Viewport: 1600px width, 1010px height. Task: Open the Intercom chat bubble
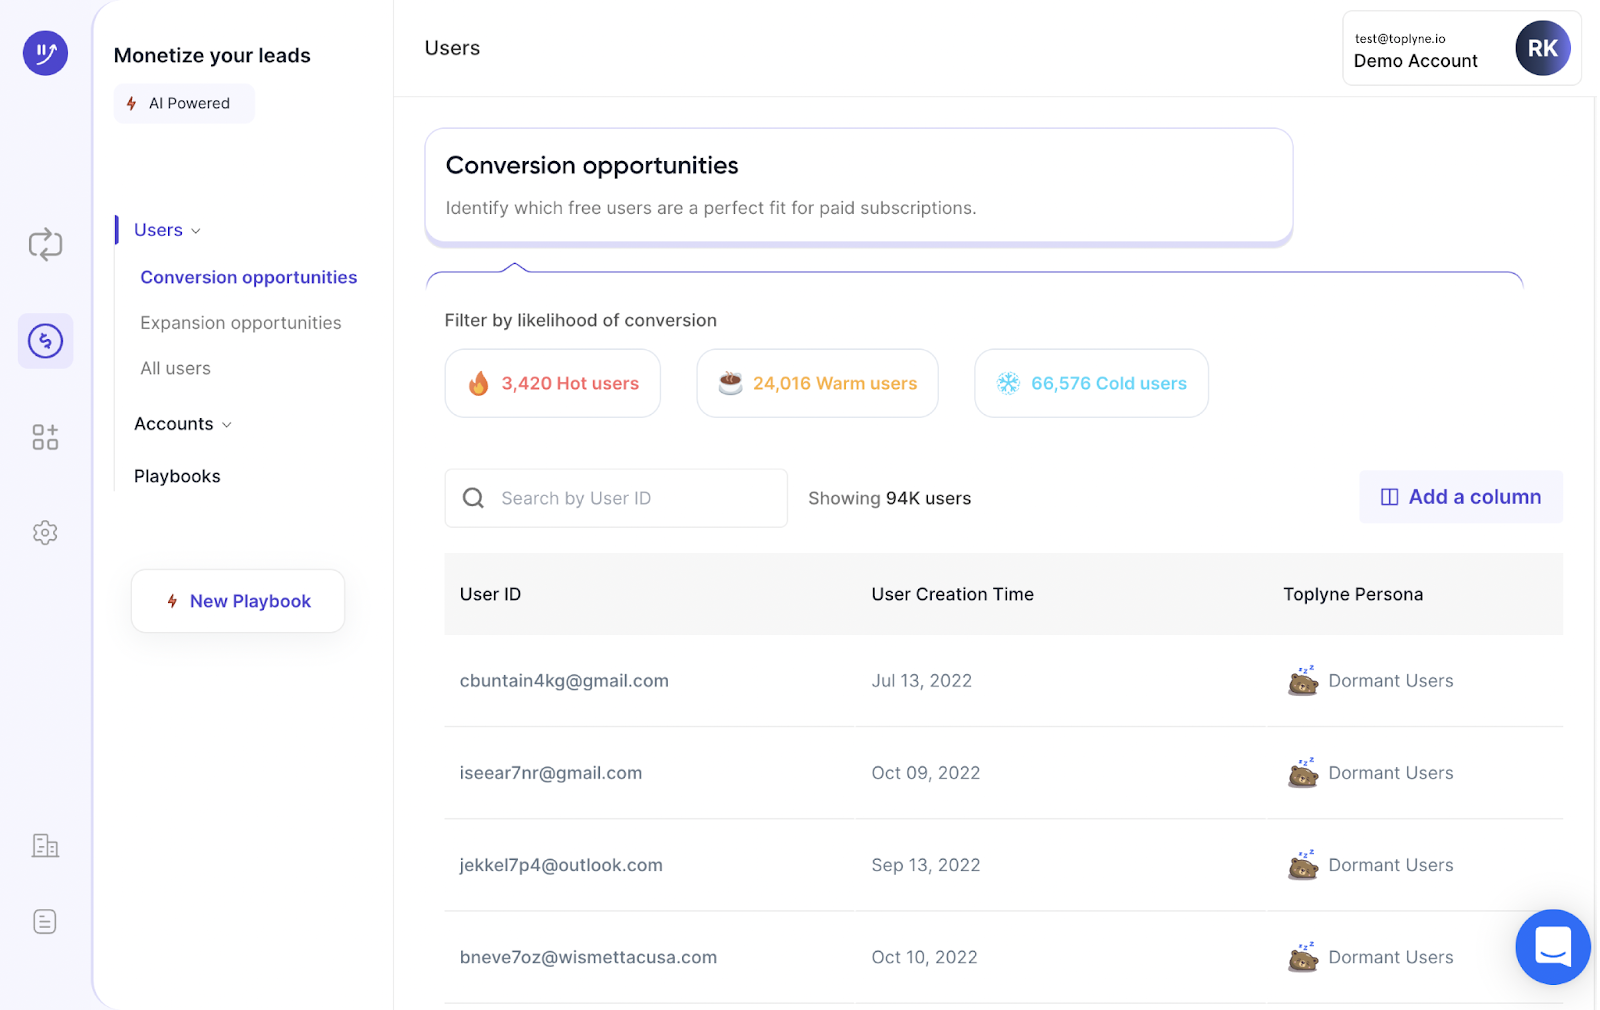point(1552,947)
